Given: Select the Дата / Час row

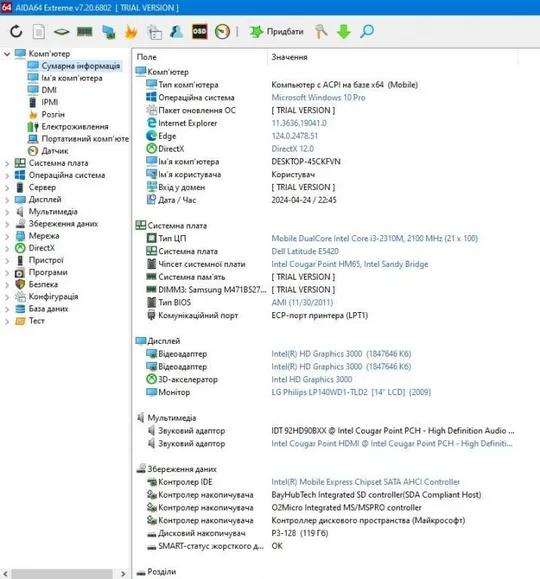Looking at the screenshot, I should pyautogui.click(x=326, y=200).
